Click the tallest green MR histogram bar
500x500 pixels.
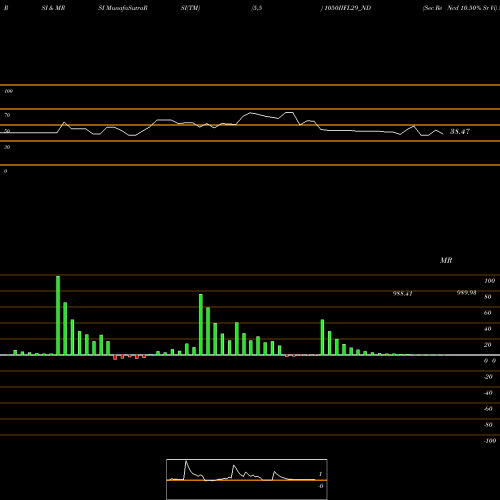tap(58, 315)
